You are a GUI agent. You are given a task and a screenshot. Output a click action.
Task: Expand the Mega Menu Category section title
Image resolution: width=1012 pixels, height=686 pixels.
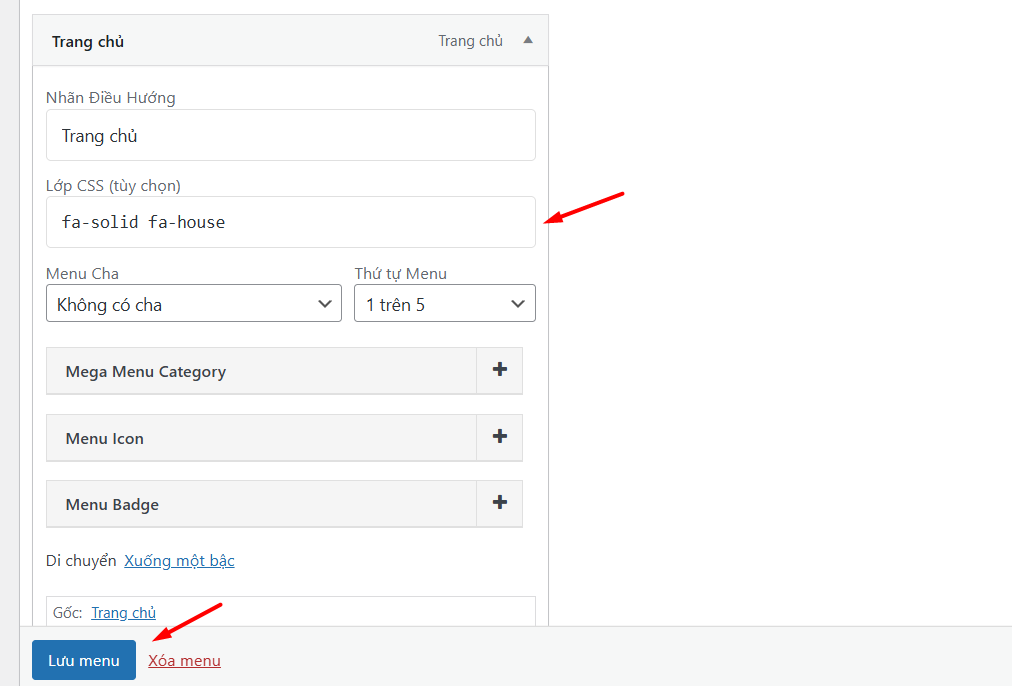[x=146, y=372]
